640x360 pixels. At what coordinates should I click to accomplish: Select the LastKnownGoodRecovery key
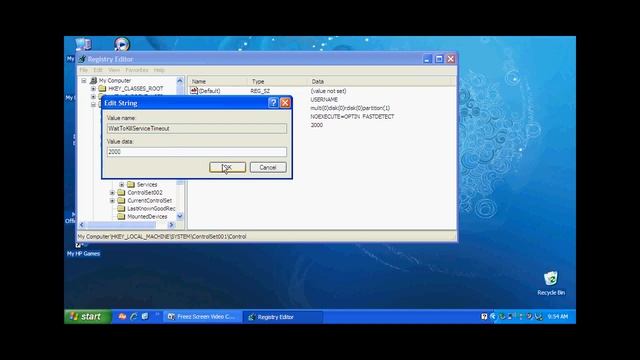point(151,209)
